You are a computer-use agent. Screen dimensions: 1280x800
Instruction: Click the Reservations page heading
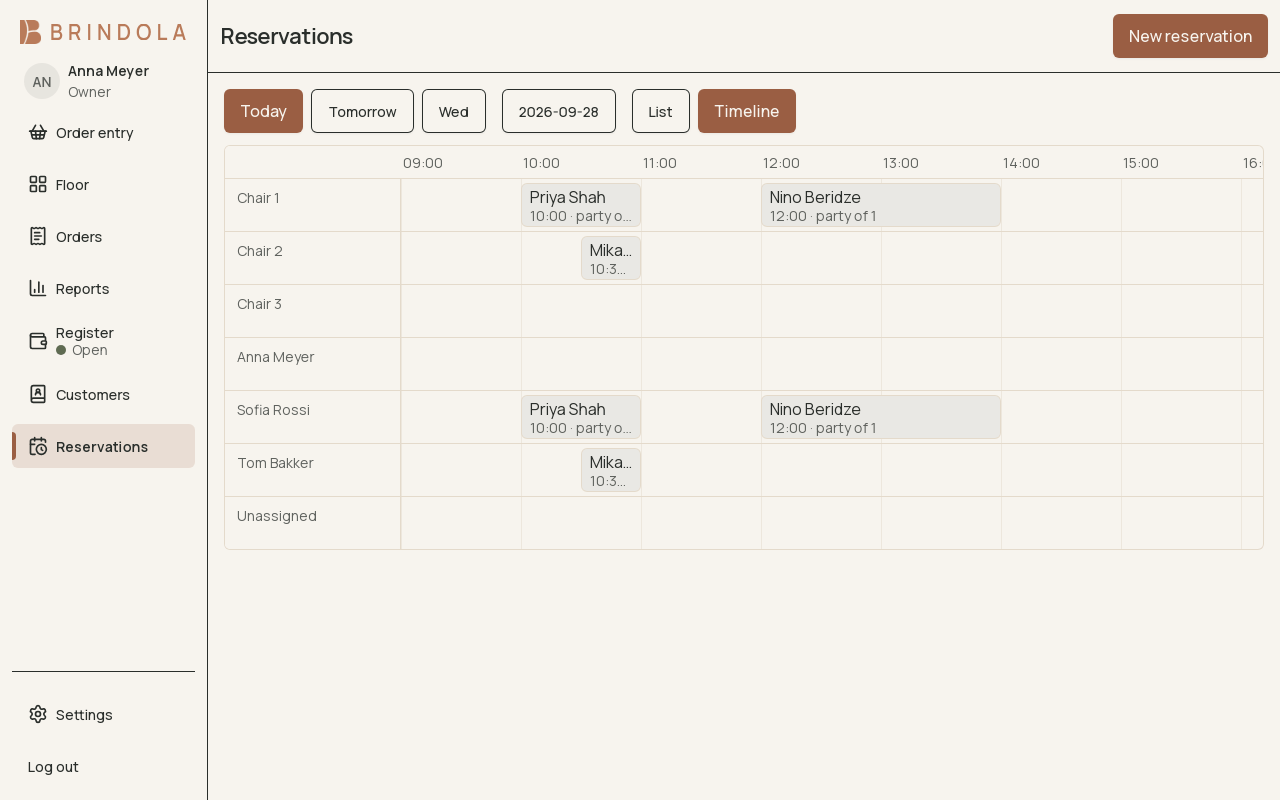point(287,36)
